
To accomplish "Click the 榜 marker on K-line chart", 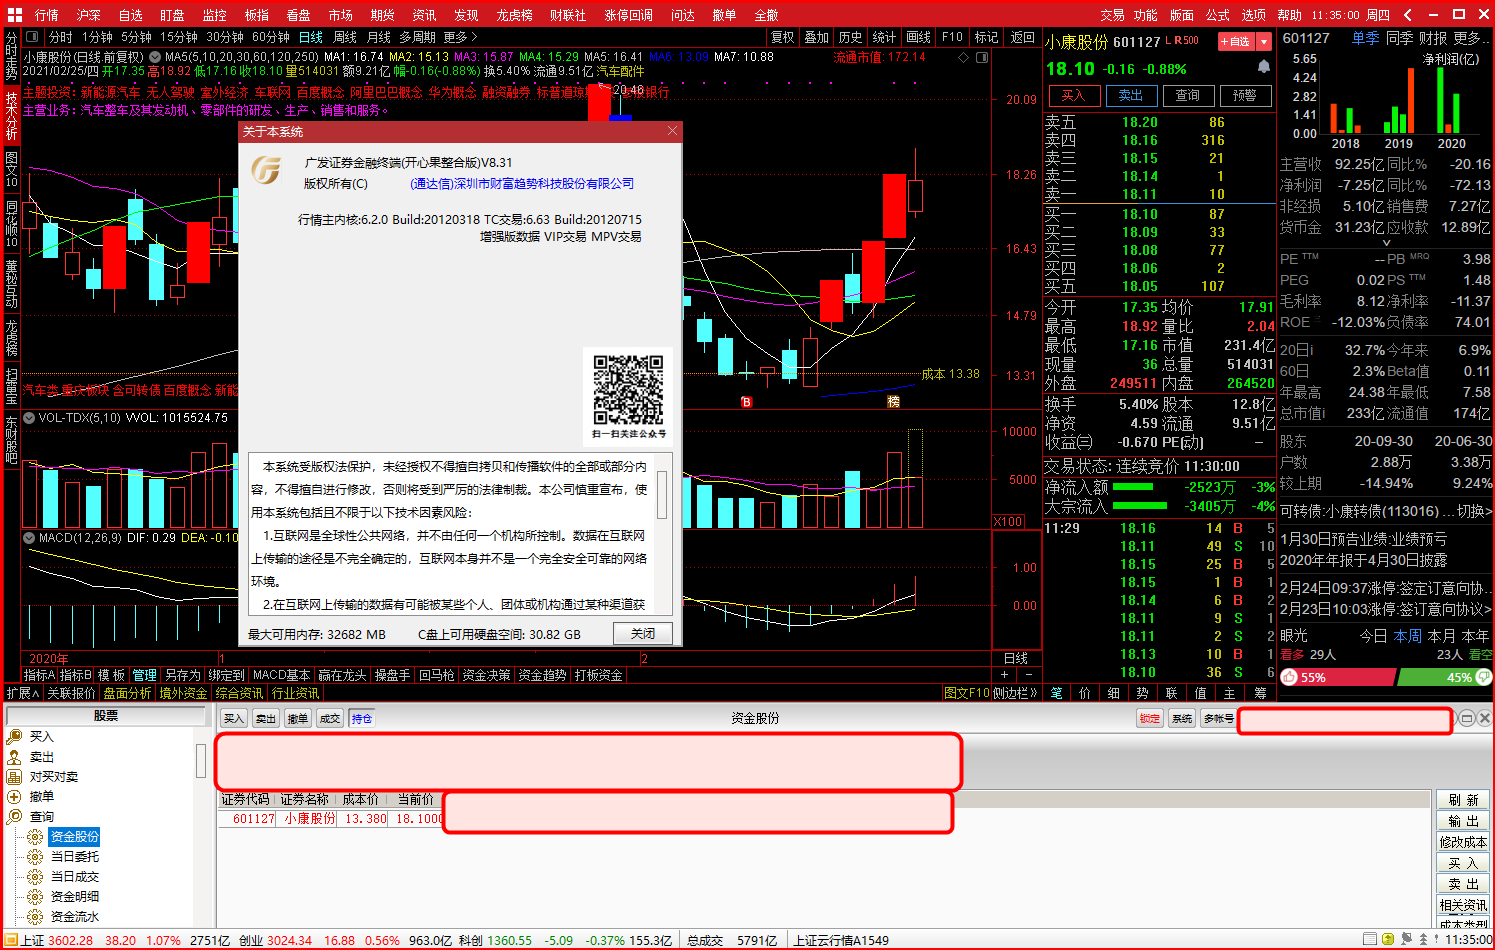I will pos(893,402).
